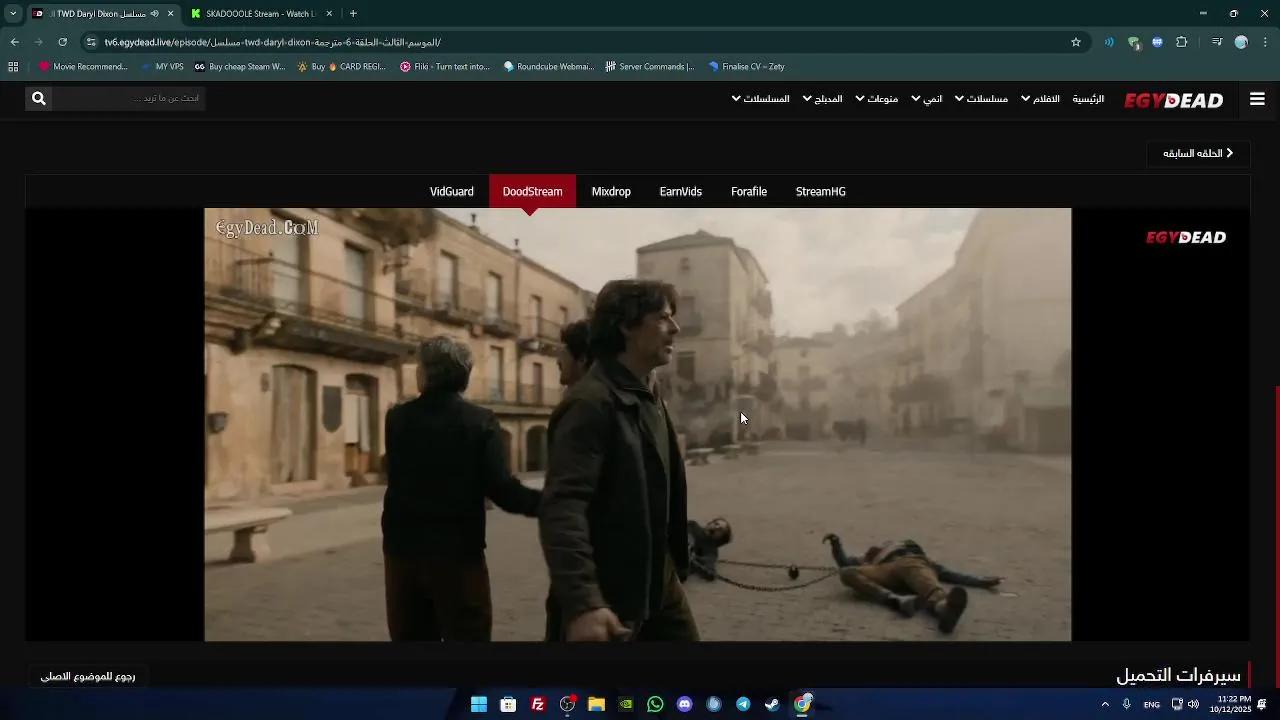
Task: Select the VidGuard server tab
Action: tap(452, 192)
